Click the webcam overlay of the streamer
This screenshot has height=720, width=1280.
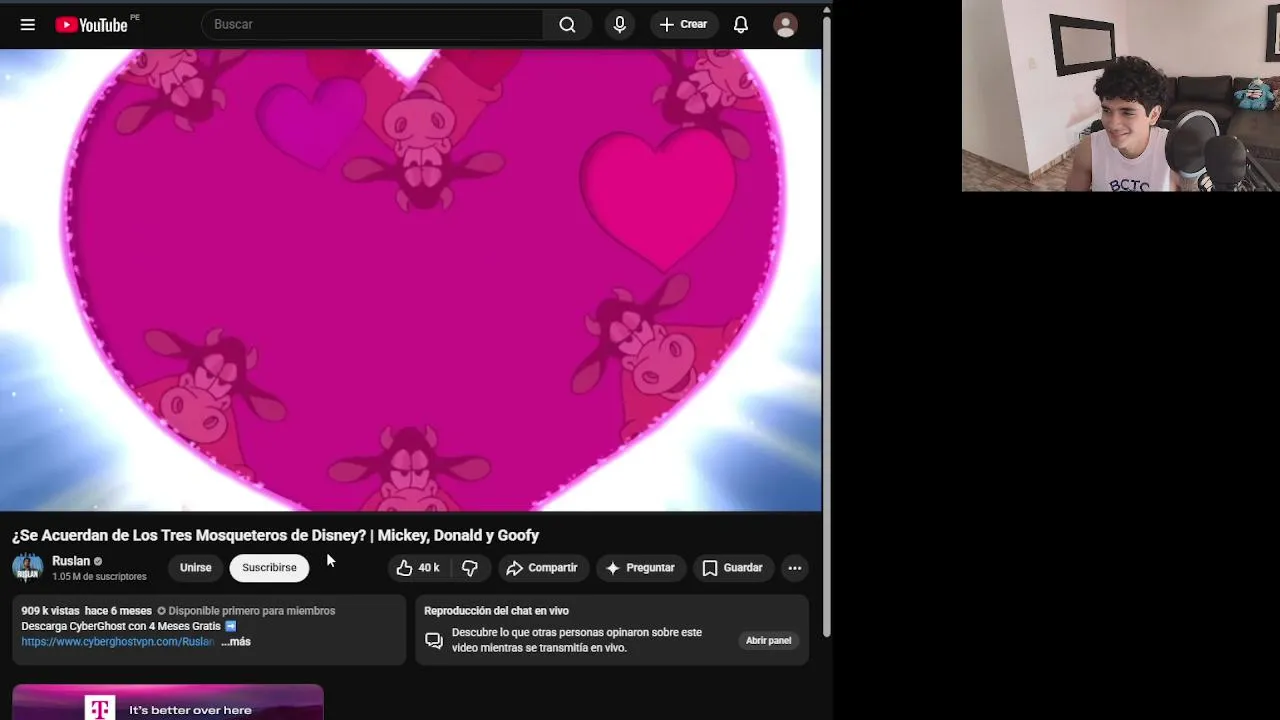point(1121,96)
